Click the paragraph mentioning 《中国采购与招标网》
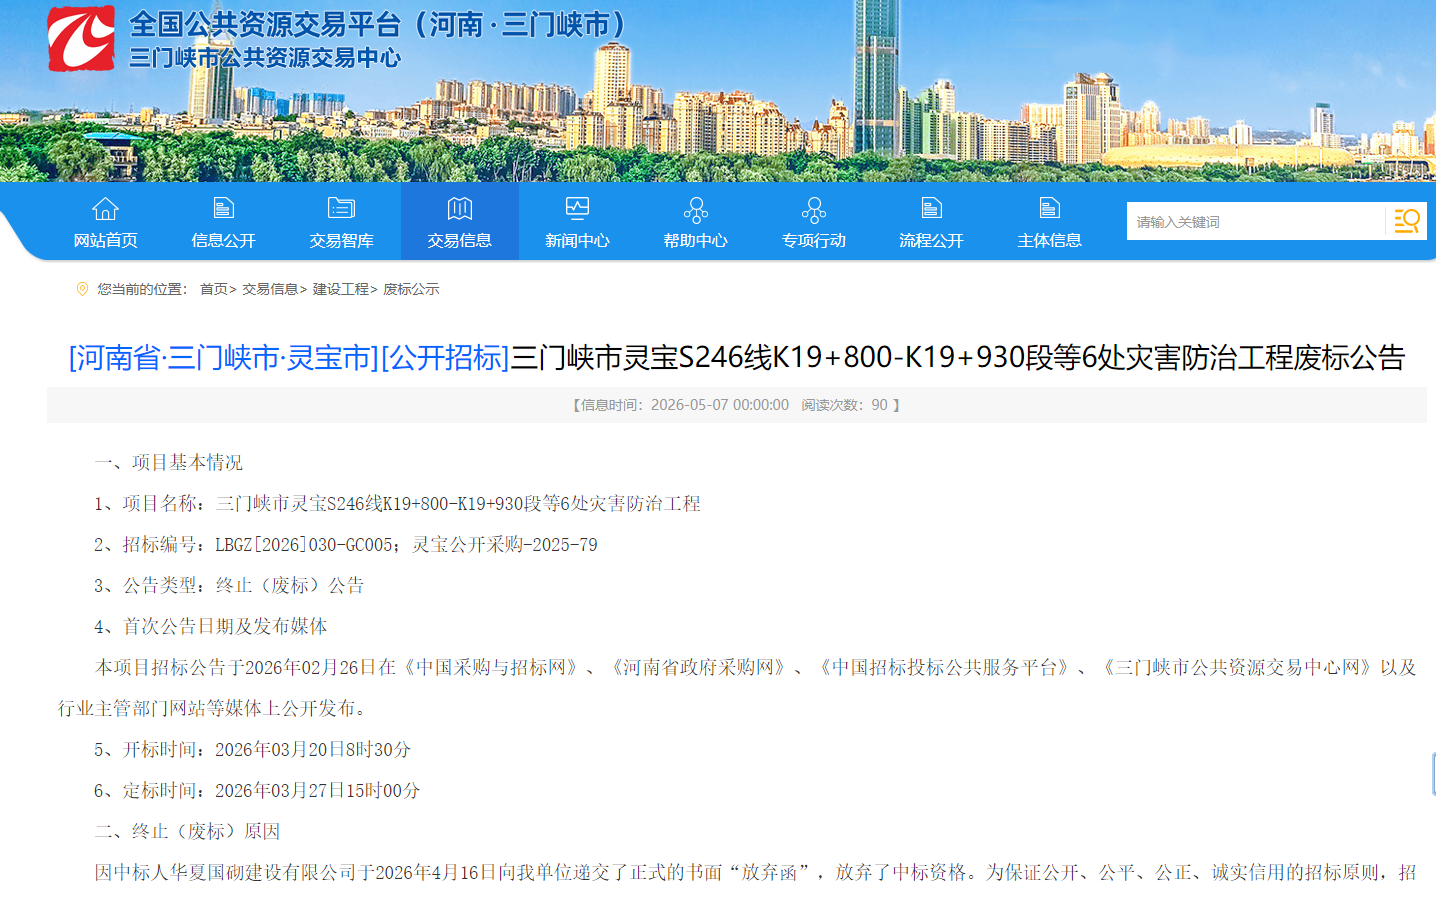The width and height of the screenshot is (1436, 901). (x=737, y=687)
